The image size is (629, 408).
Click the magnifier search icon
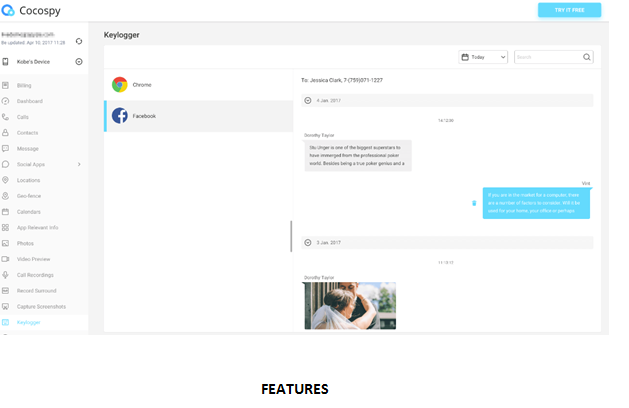tap(587, 58)
